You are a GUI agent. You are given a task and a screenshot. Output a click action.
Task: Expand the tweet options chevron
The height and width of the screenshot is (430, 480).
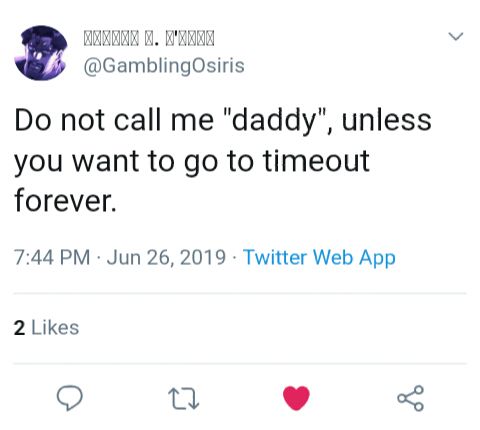[x=456, y=36]
